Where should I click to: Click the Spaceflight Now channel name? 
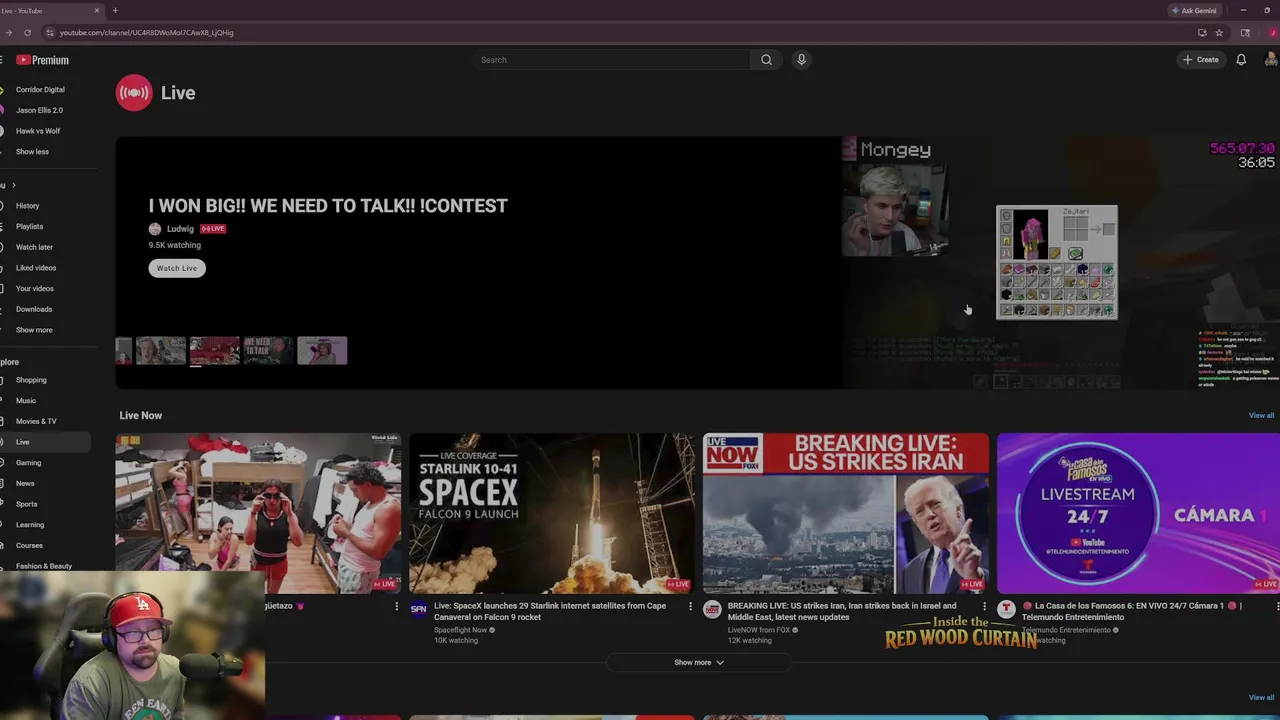tap(460, 630)
